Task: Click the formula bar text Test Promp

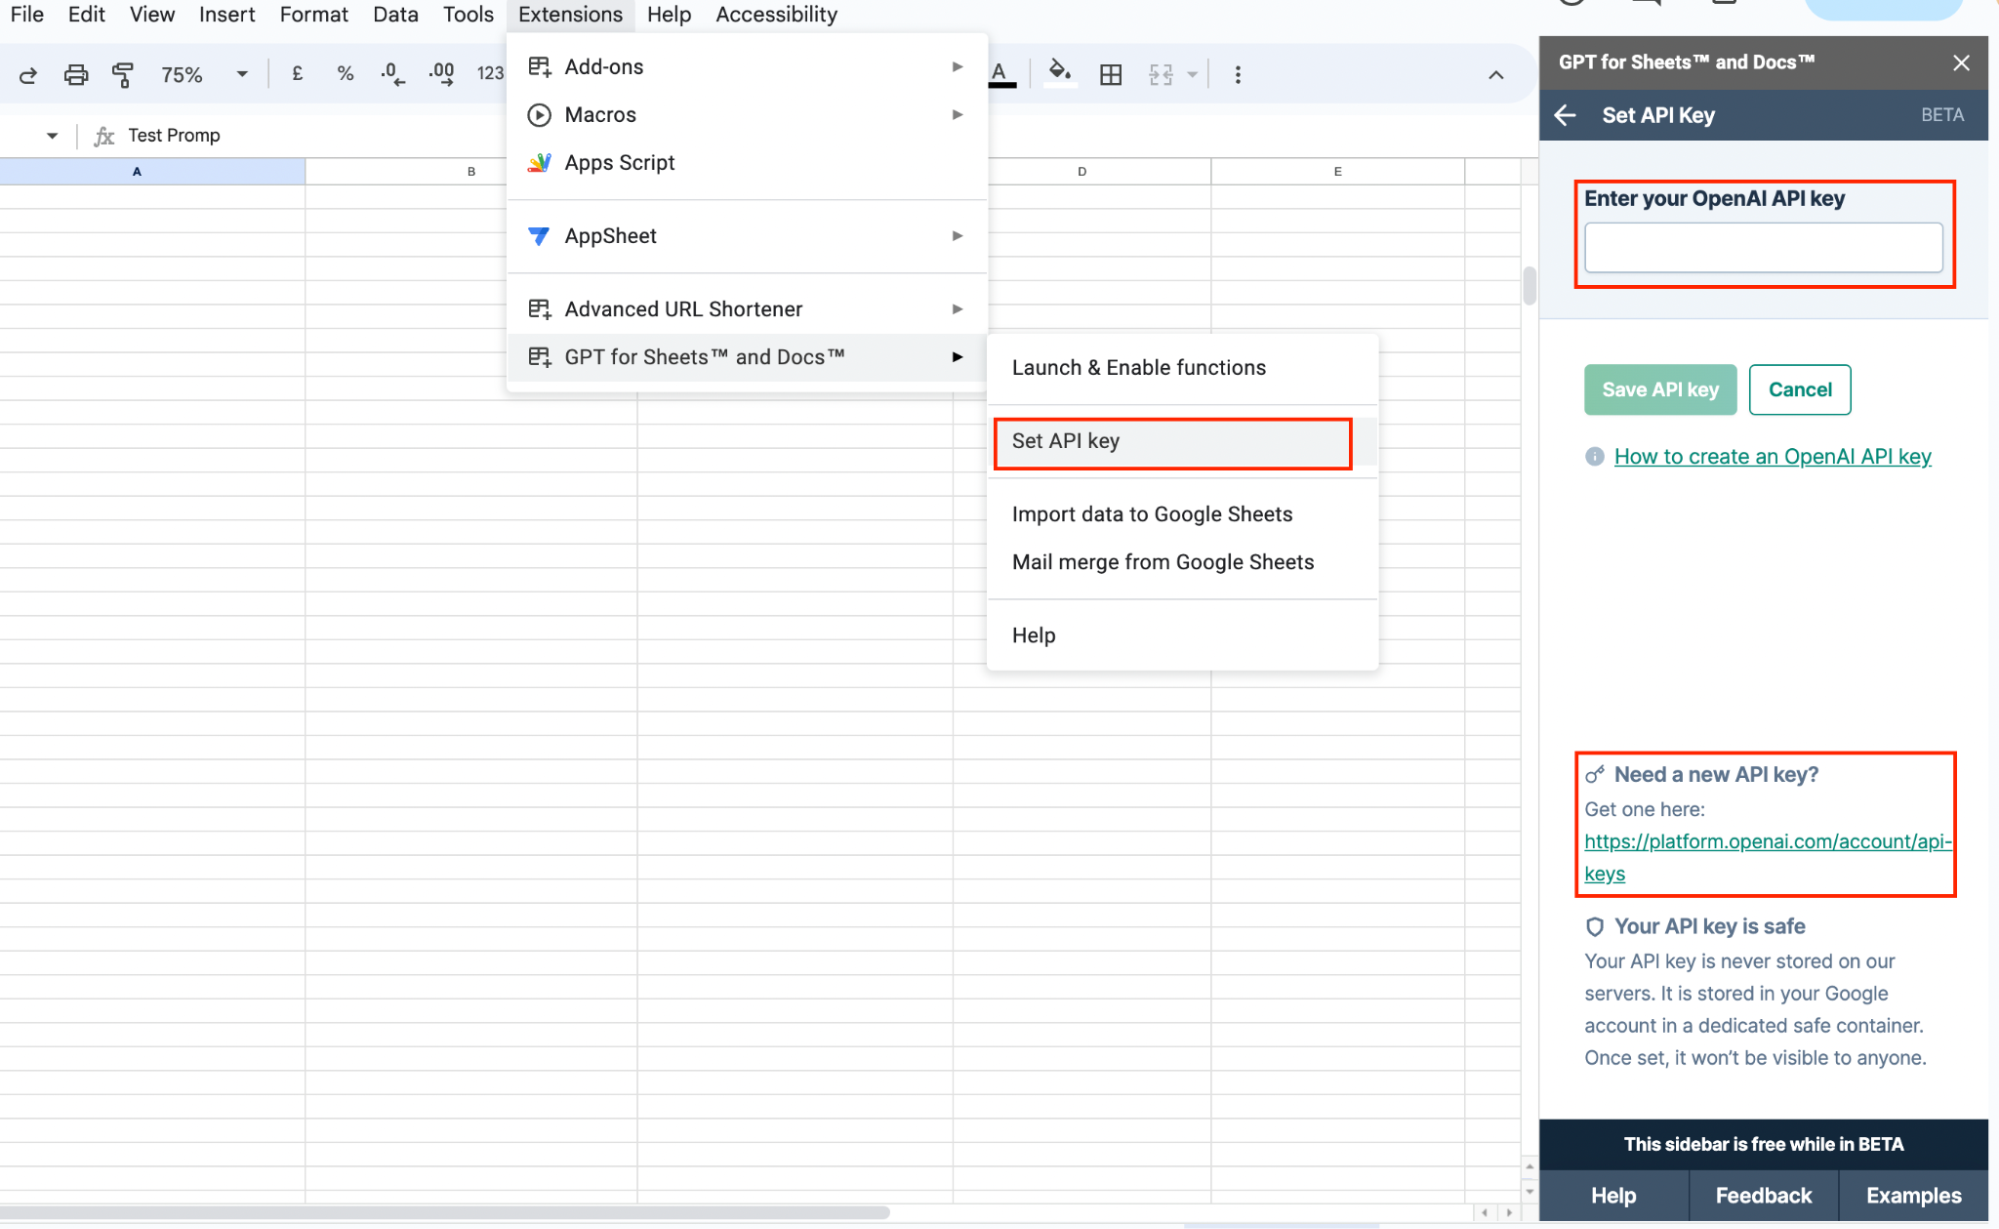Action: (174, 136)
